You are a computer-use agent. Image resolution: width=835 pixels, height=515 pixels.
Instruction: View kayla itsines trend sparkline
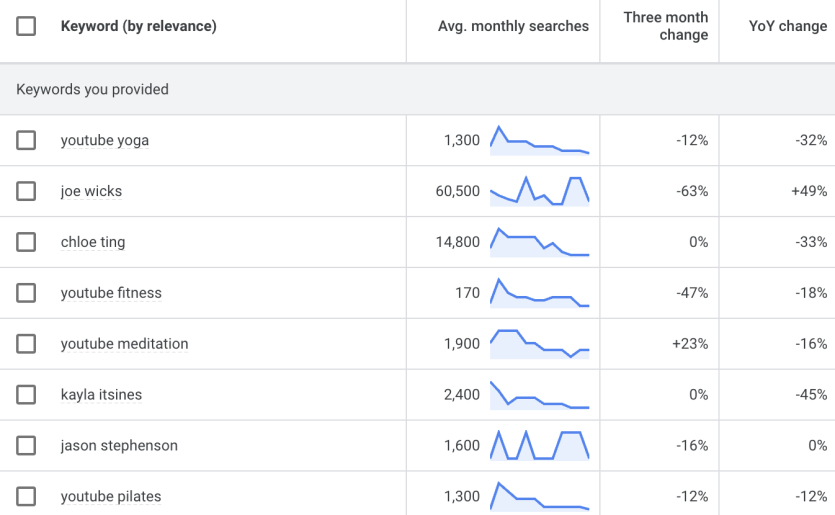click(539, 395)
